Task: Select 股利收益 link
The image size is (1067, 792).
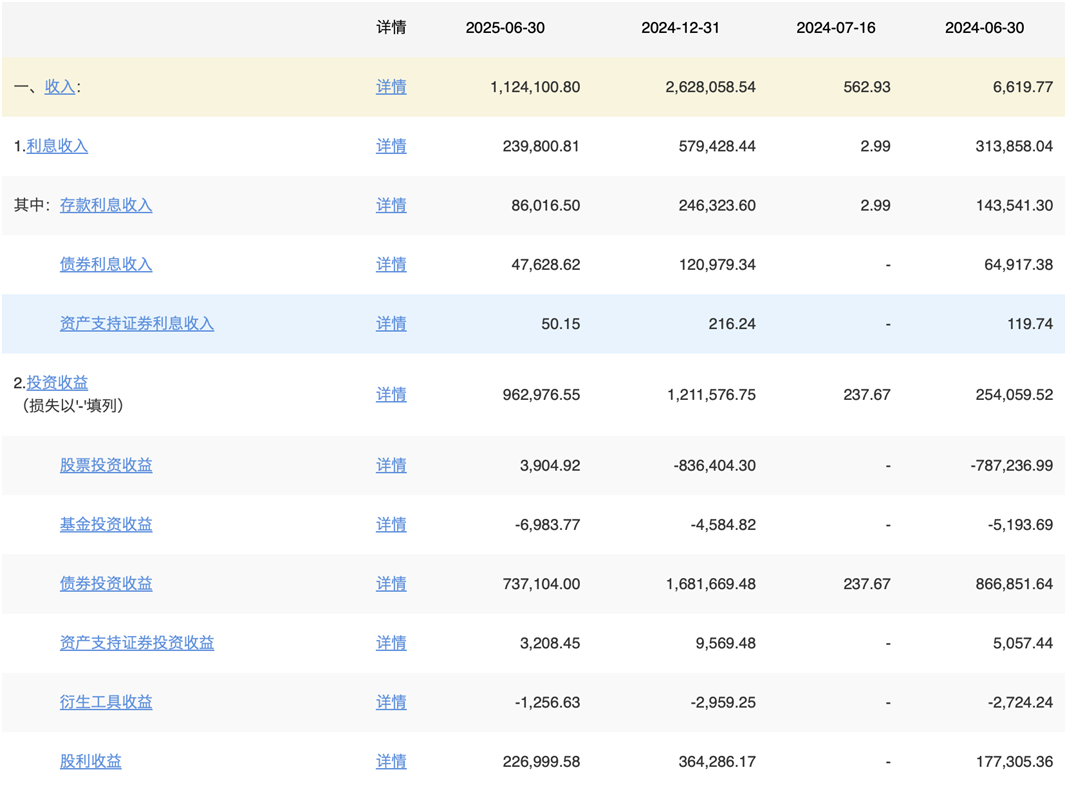Action: (91, 761)
